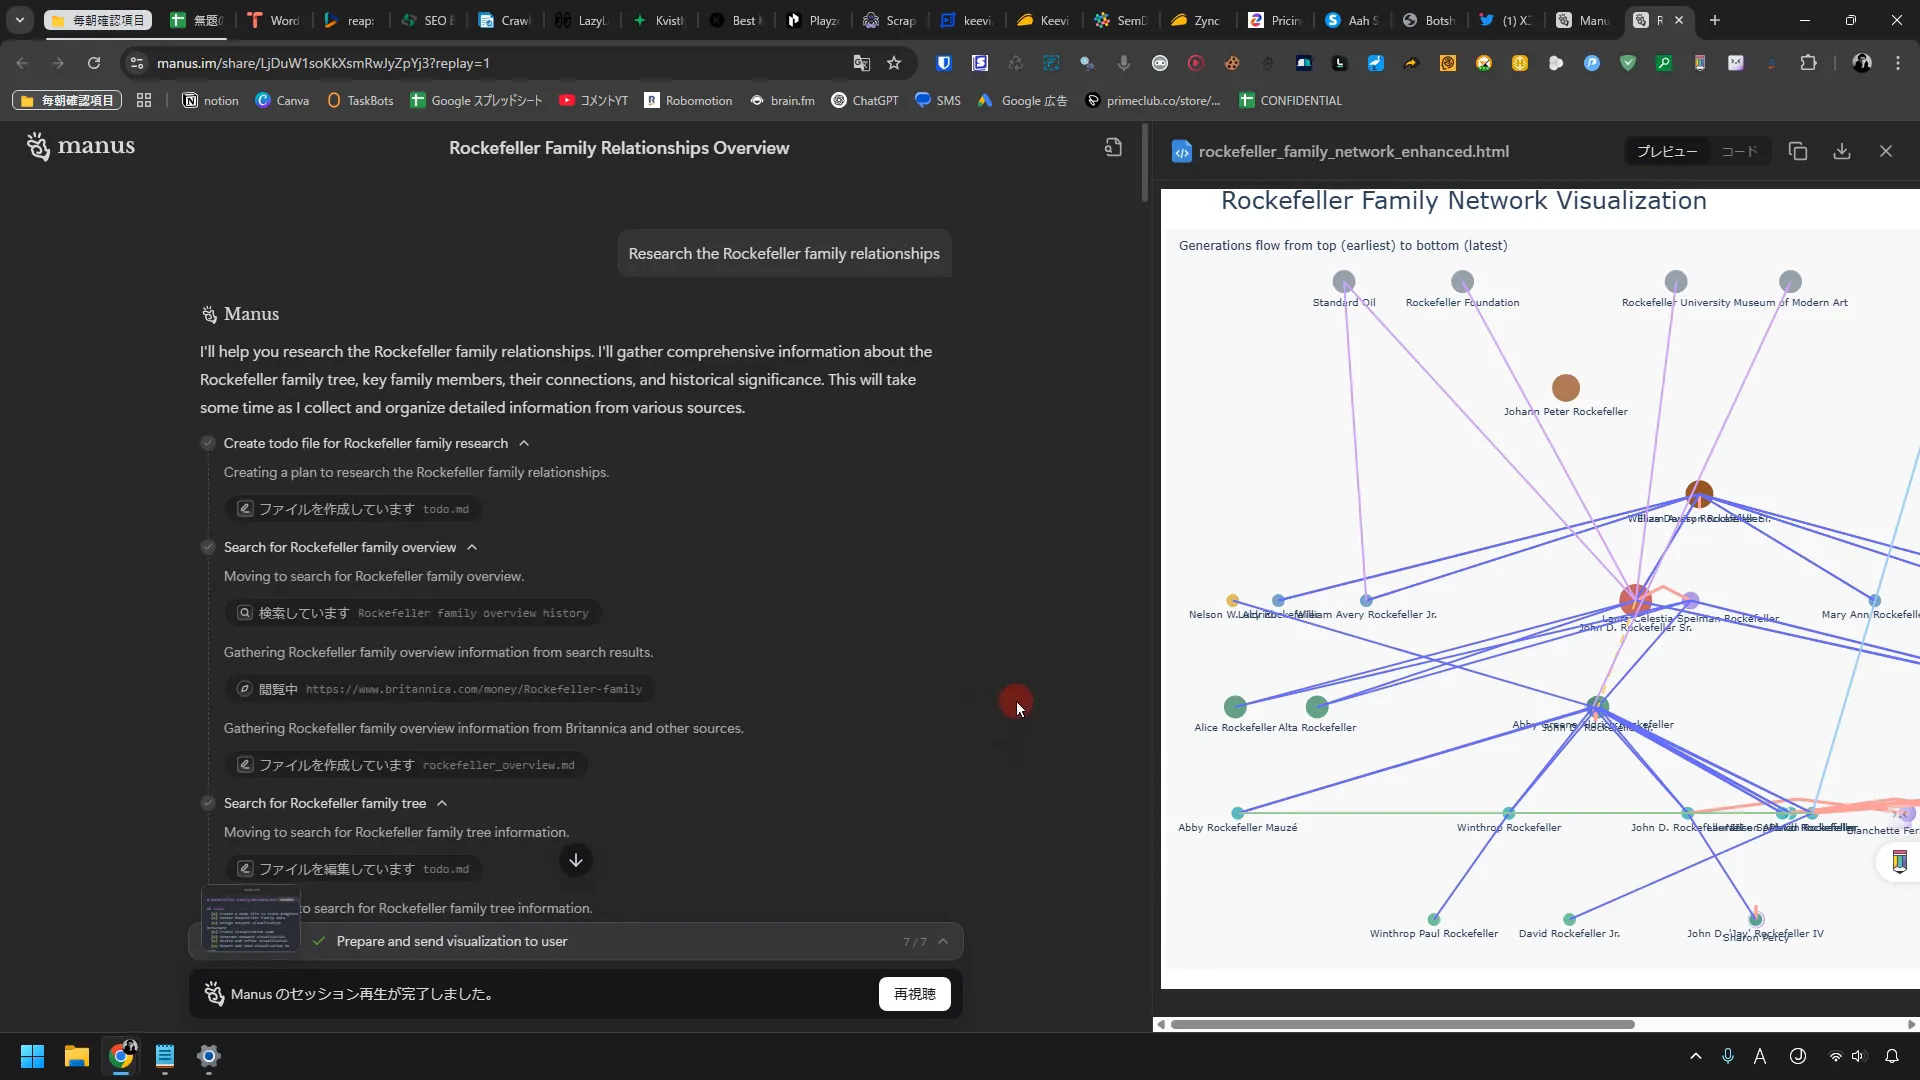Collapse 'Search for Rockefeller family overview' step

472,547
